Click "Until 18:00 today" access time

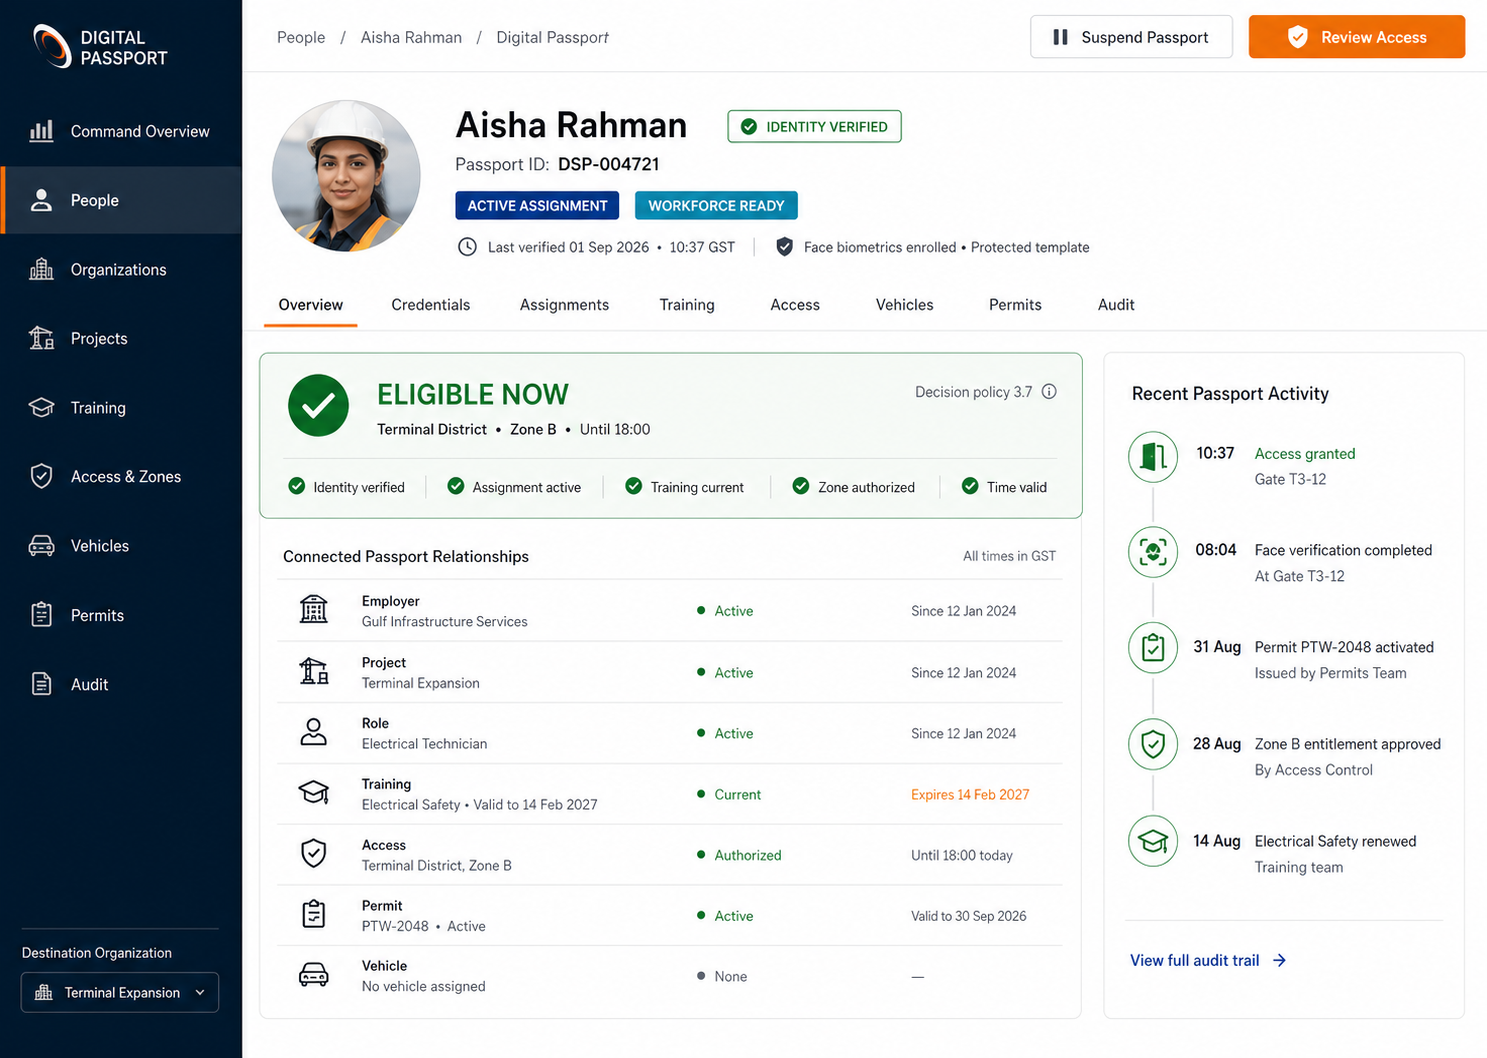pyautogui.click(x=962, y=855)
